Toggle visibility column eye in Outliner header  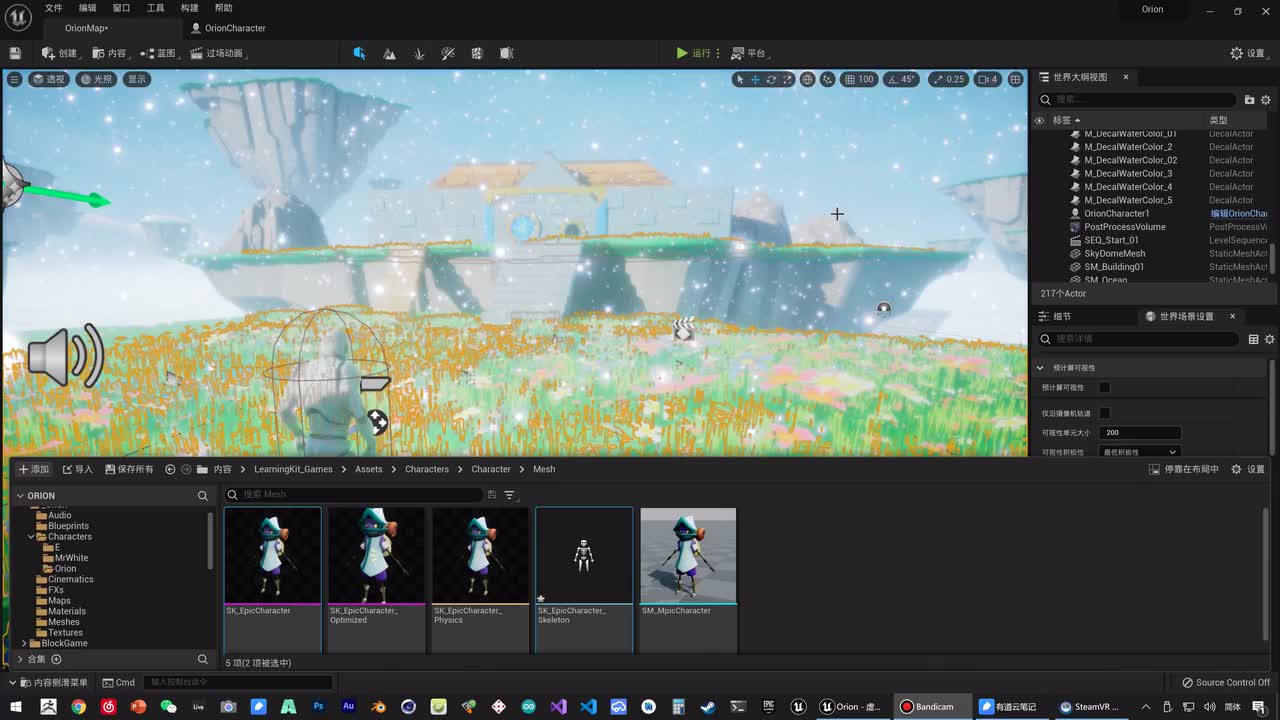point(1039,120)
